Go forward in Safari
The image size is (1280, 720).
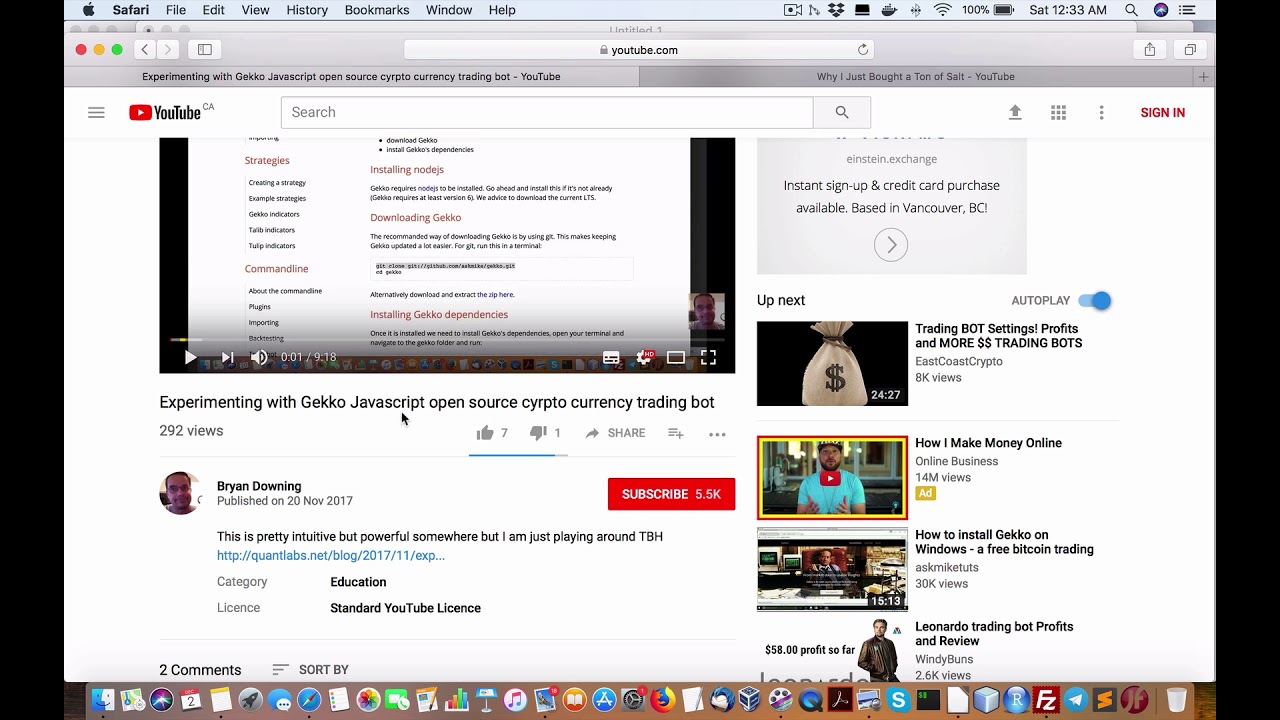[x=168, y=49]
